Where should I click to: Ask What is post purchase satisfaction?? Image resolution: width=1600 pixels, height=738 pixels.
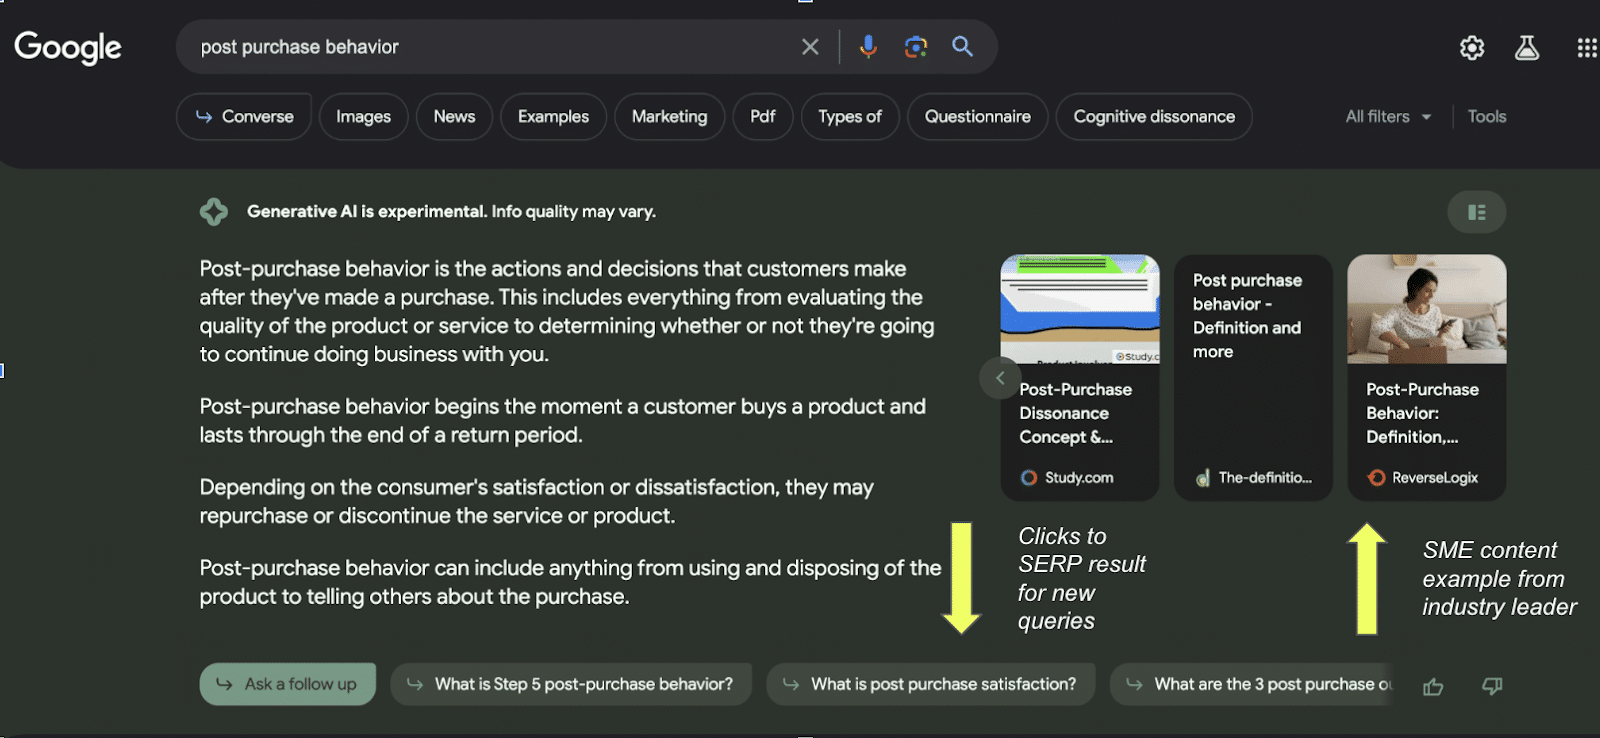(x=930, y=684)
